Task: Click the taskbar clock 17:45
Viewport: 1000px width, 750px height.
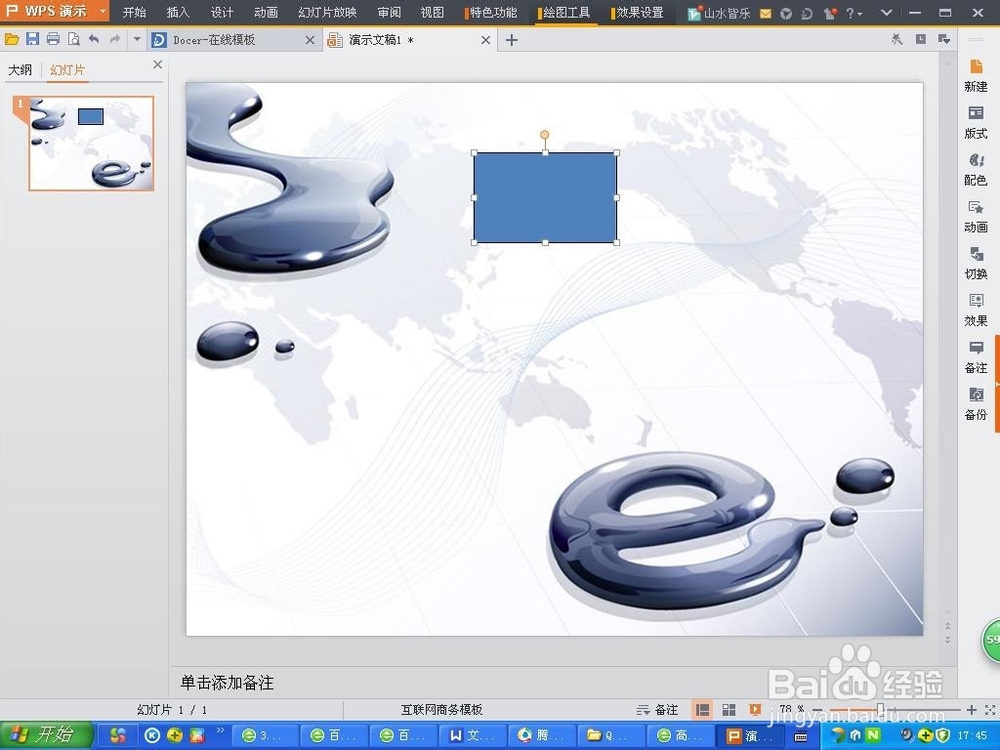Action: point(973,735)
